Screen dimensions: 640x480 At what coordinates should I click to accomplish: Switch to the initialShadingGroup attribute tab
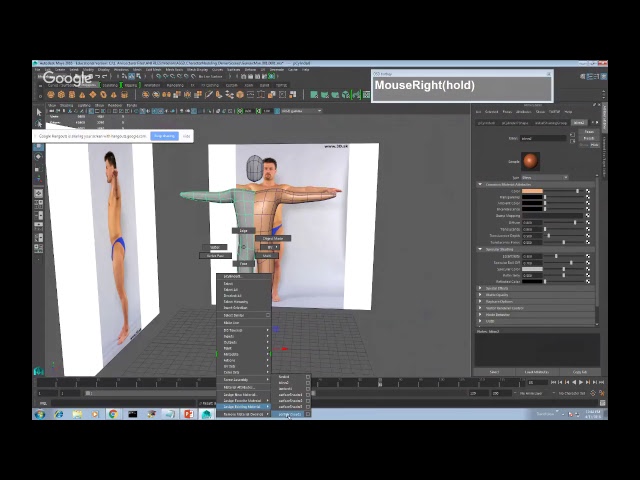tap(551, 122)
